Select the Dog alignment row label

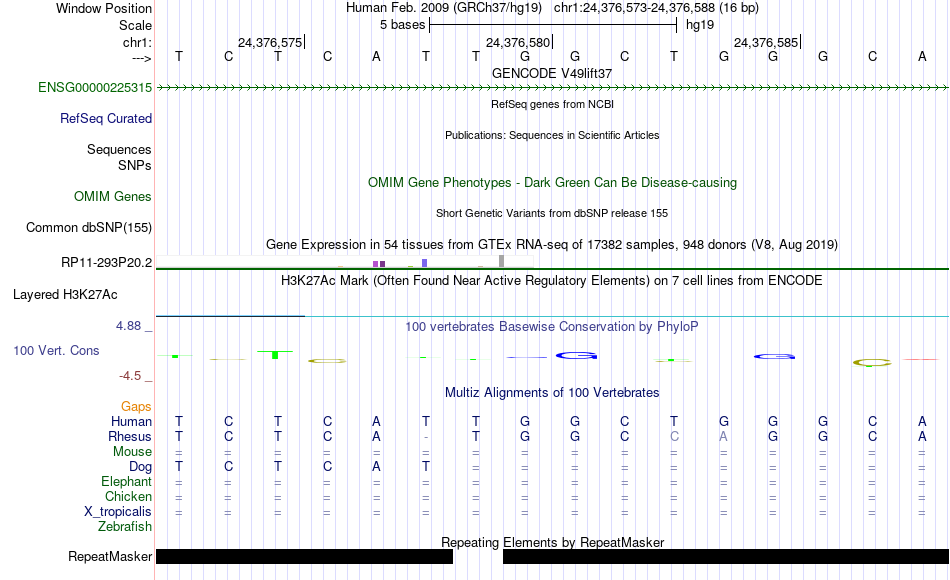(141, 466)
